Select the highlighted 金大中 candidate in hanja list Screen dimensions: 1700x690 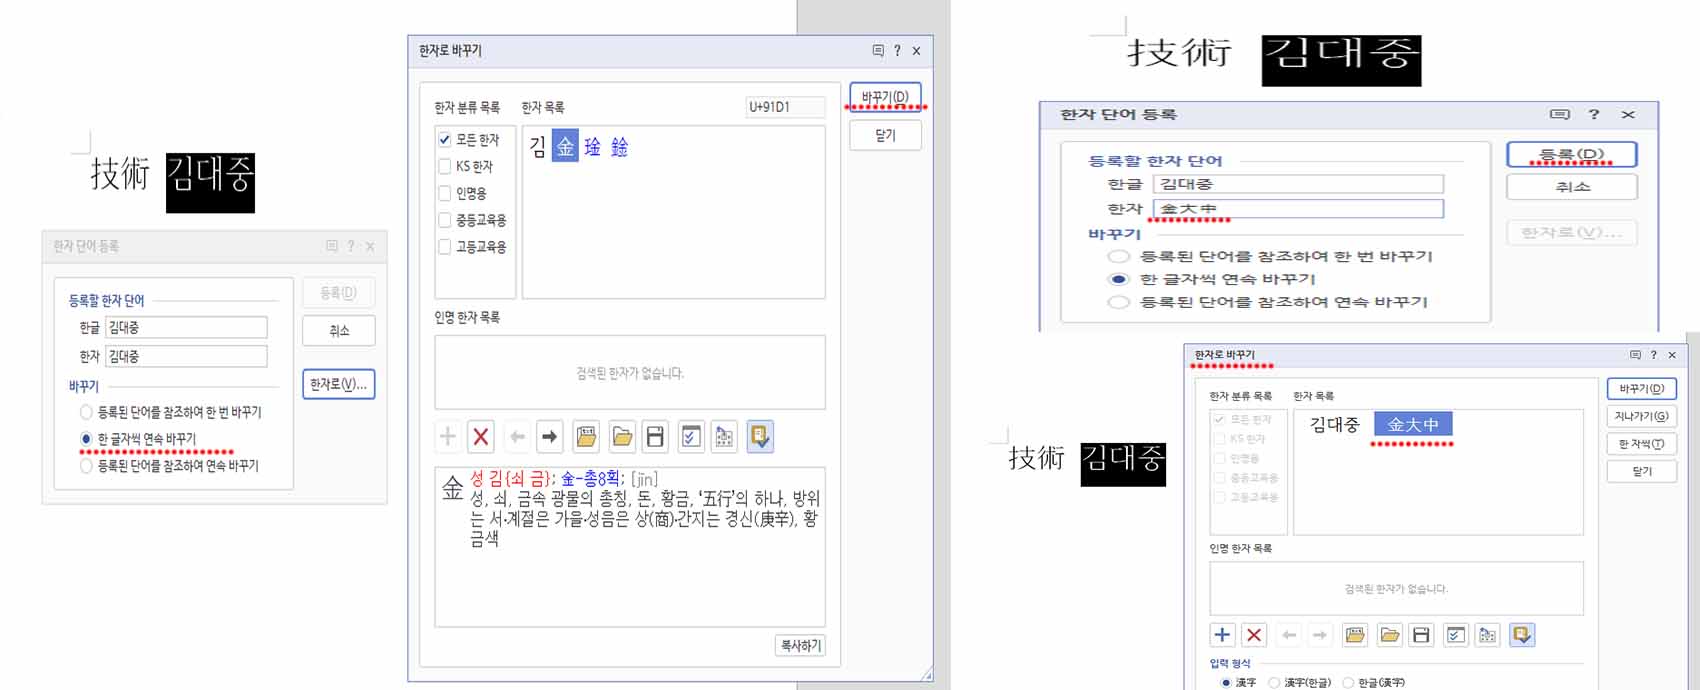[1413, 424]
